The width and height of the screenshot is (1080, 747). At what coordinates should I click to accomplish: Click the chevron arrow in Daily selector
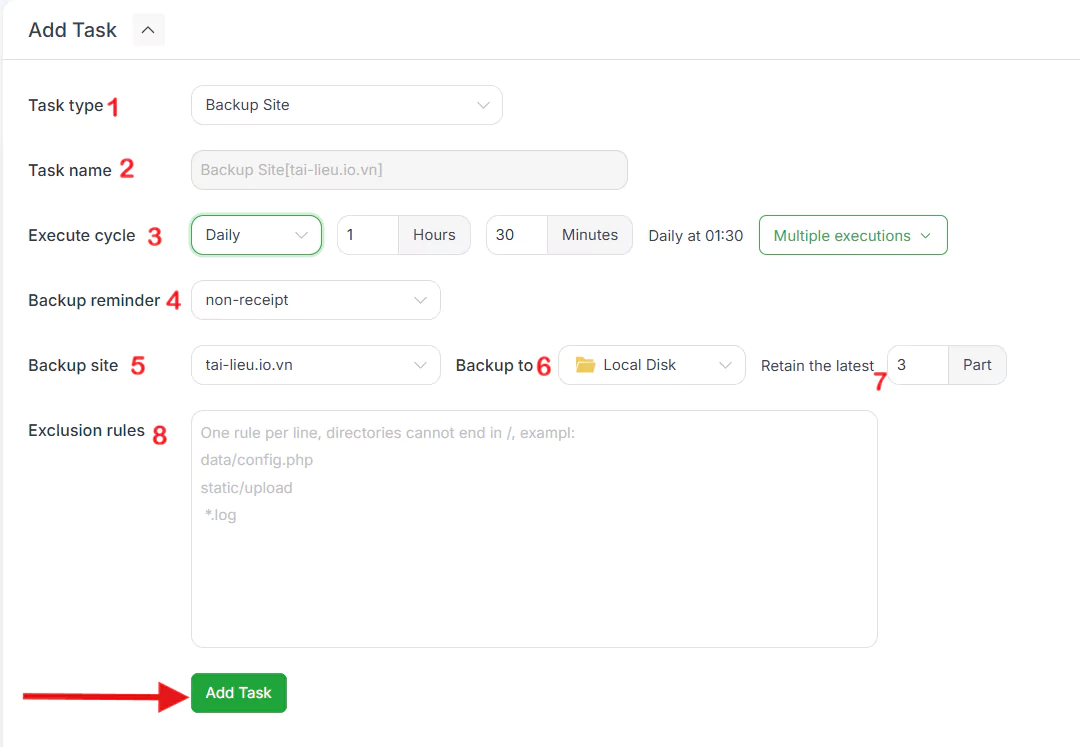click(x=302, y=235)
